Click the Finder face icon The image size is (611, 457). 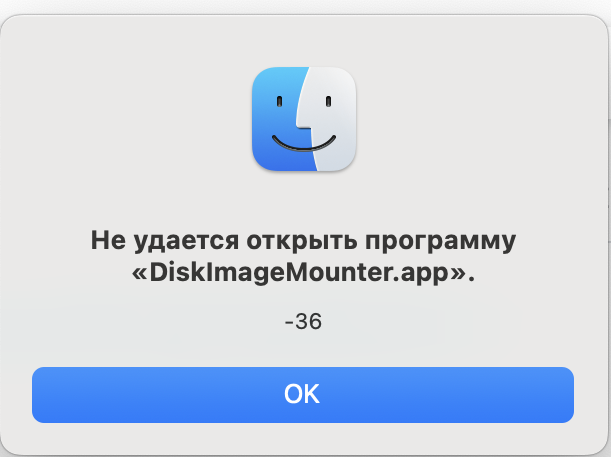coord(304,119)
